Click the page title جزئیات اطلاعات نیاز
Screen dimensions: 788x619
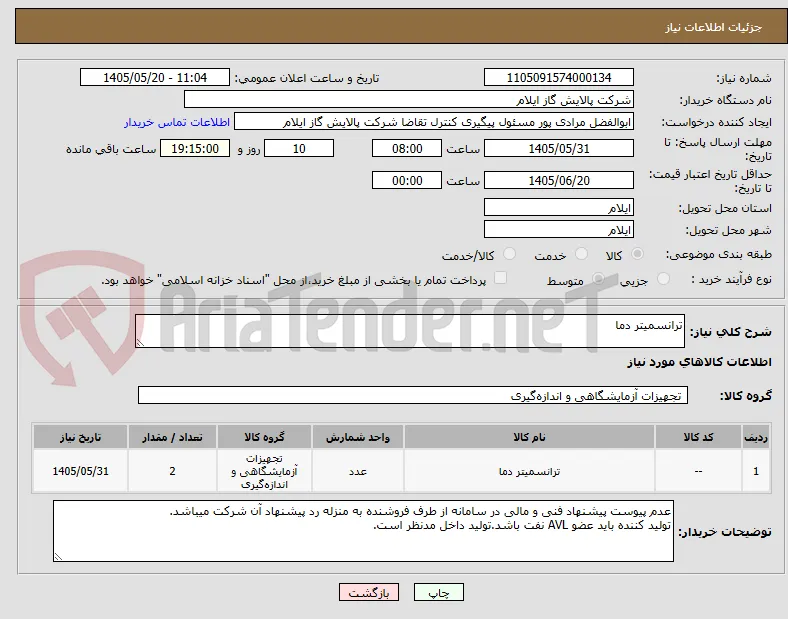click(714, 27)
